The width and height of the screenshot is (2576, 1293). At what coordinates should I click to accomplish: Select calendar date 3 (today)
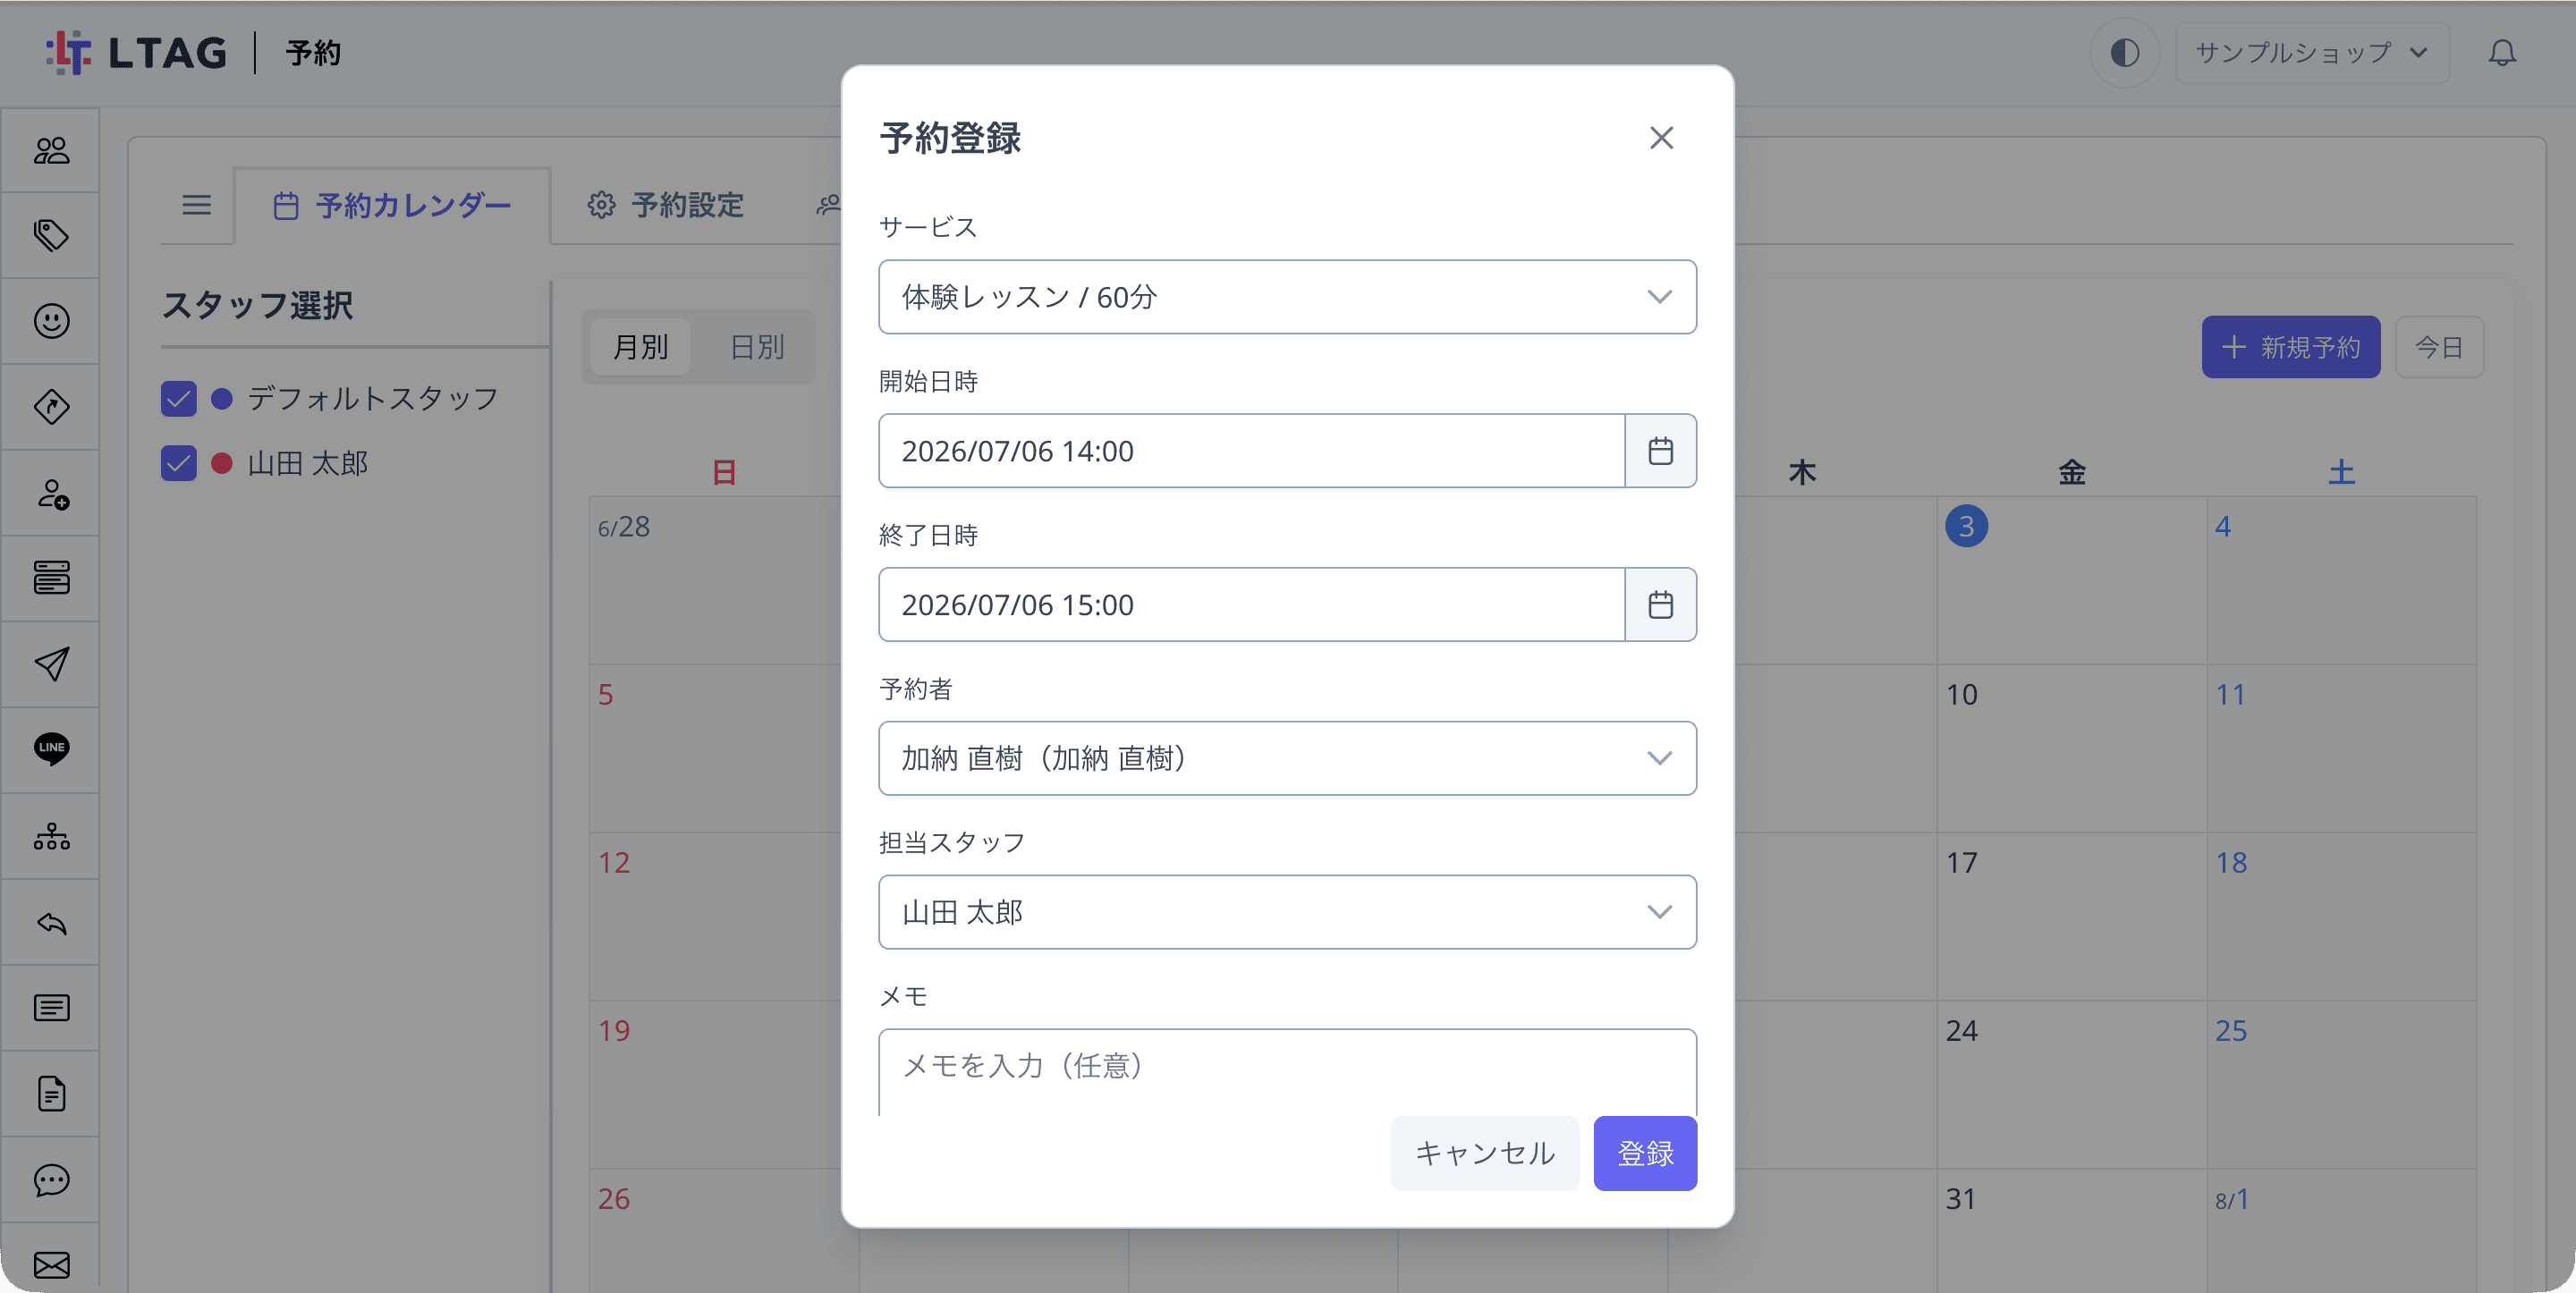[x=1966, y=526]
